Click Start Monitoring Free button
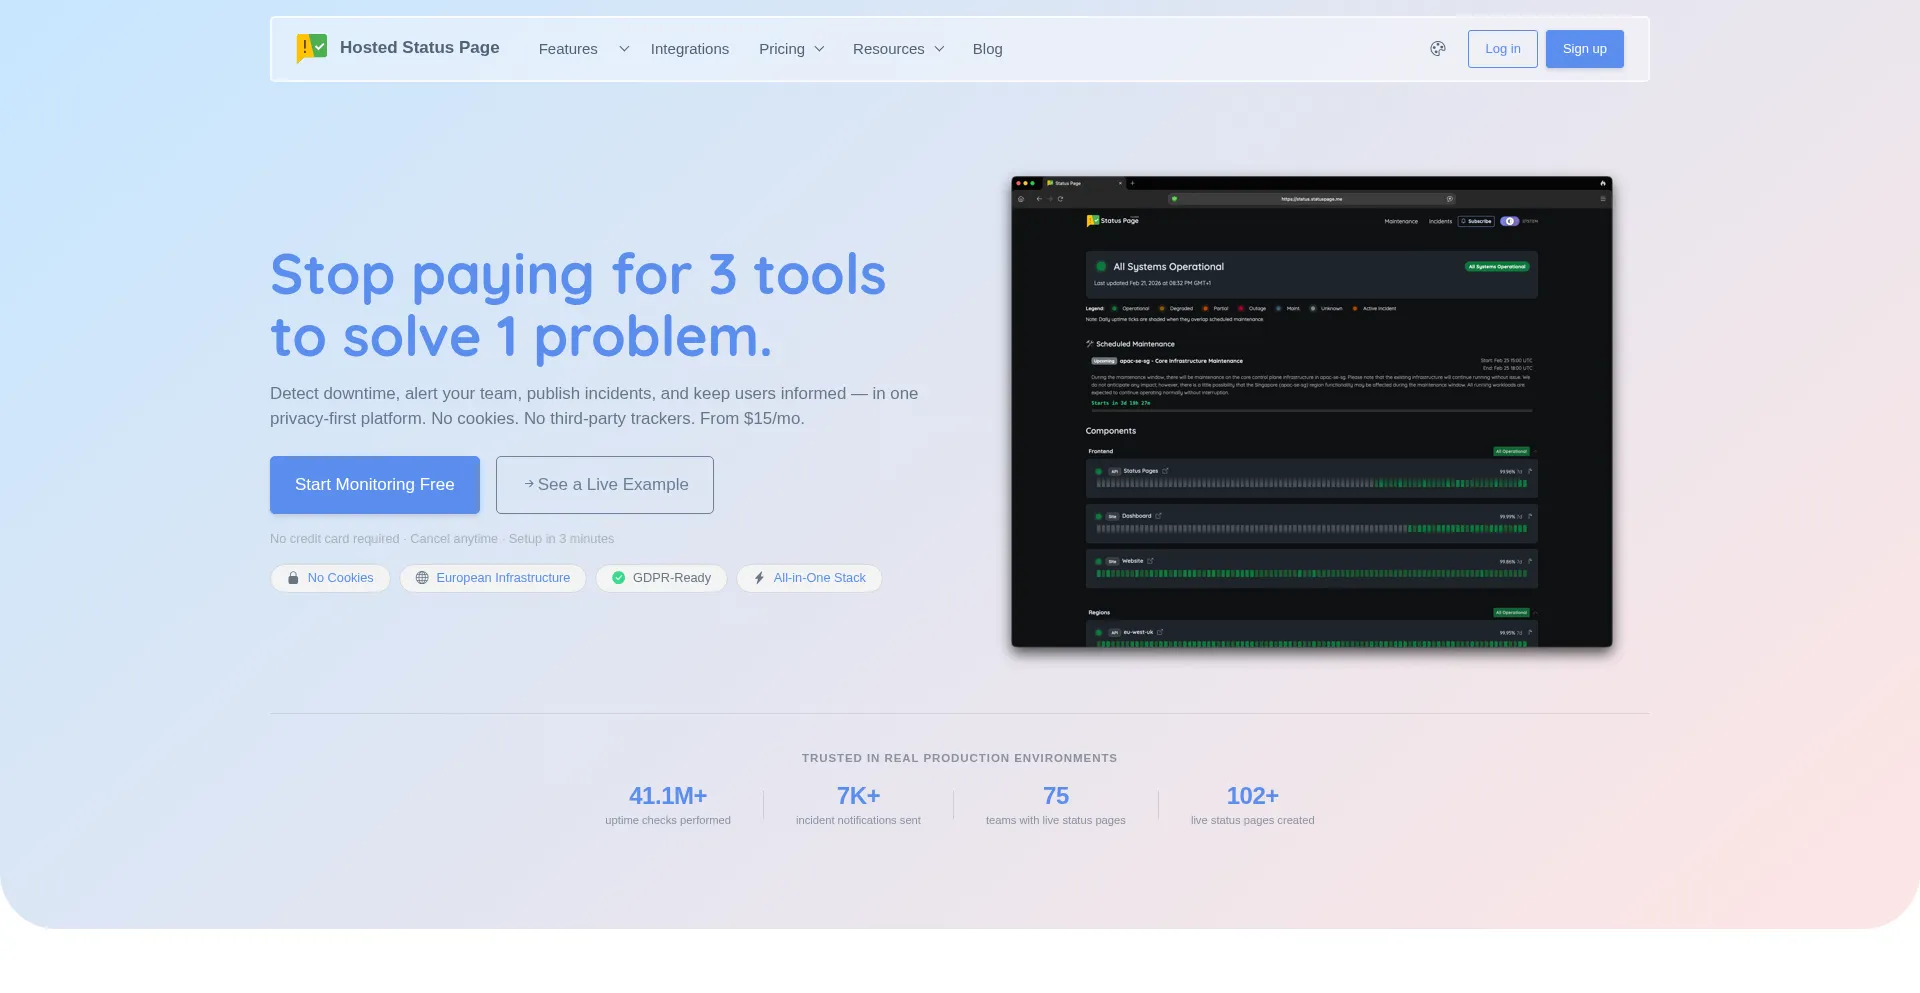The width and height of the screenshot is (1920, 993). pyautogui.click(x=375, y=485)
